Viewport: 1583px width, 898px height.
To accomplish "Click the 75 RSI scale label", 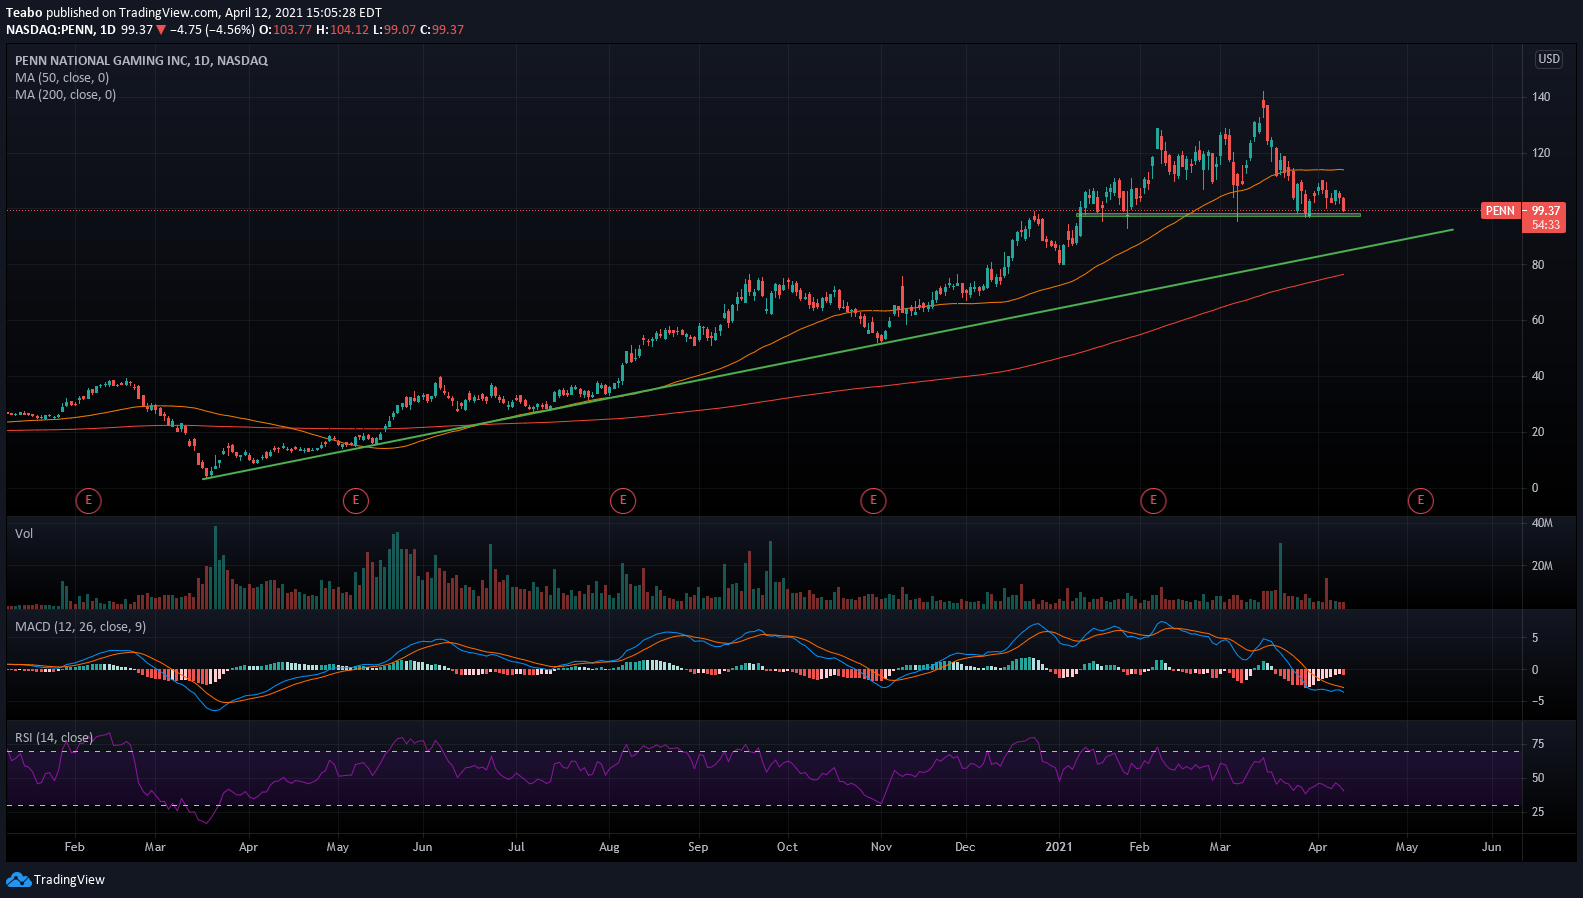I will point(1538,744).
